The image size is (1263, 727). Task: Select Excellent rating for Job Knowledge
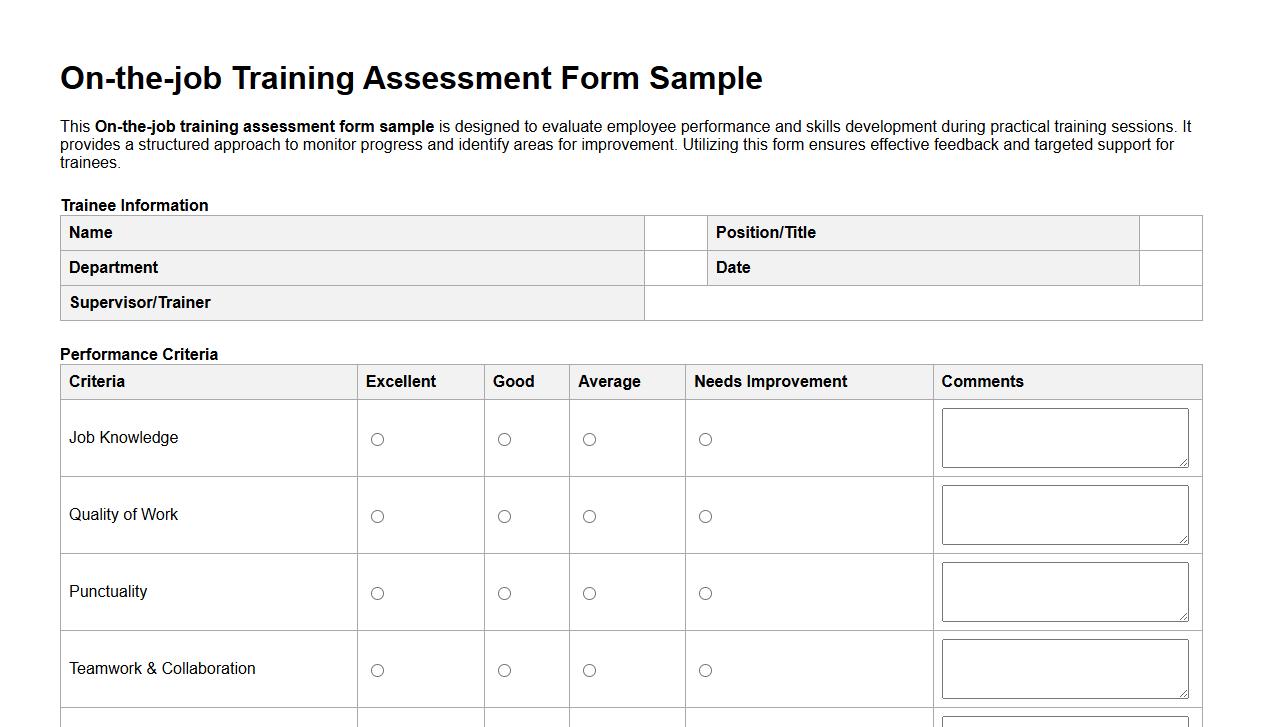[377, 438]
